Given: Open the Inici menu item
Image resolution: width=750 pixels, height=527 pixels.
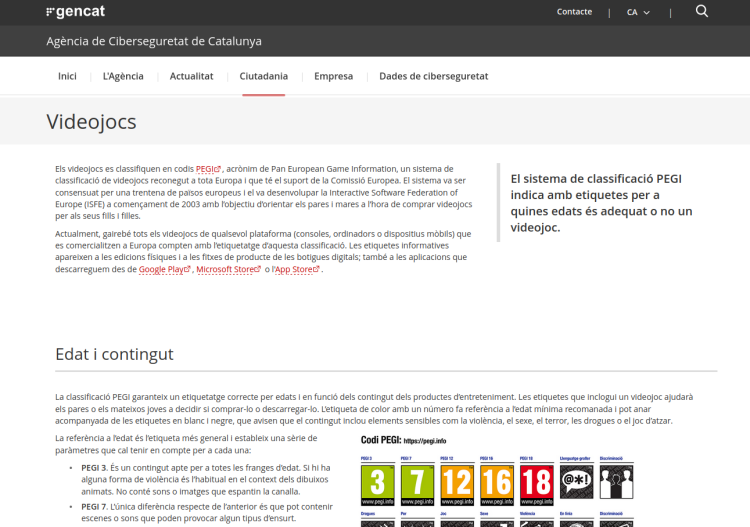Looking at the screenshot, I should point(67,76).
